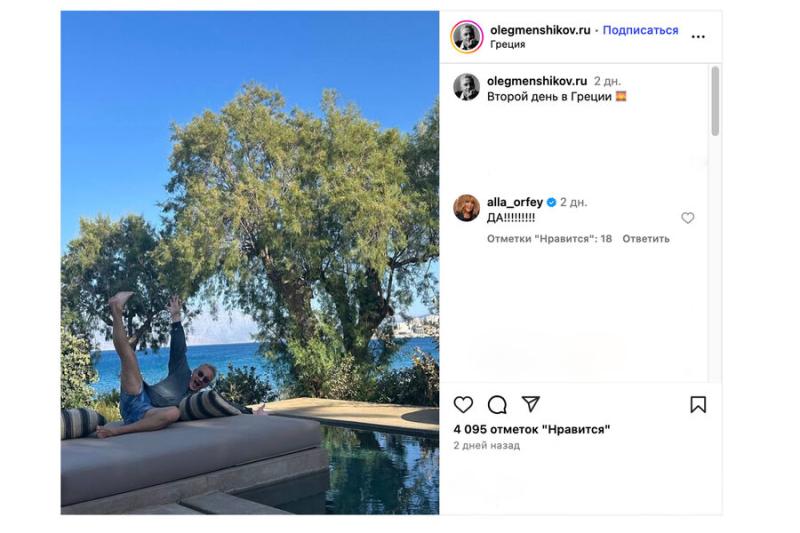Viewport: 800px width, 533px height.
Task: View comment likes "Отметки Нравится: 18"
Action: click(549, 239)
